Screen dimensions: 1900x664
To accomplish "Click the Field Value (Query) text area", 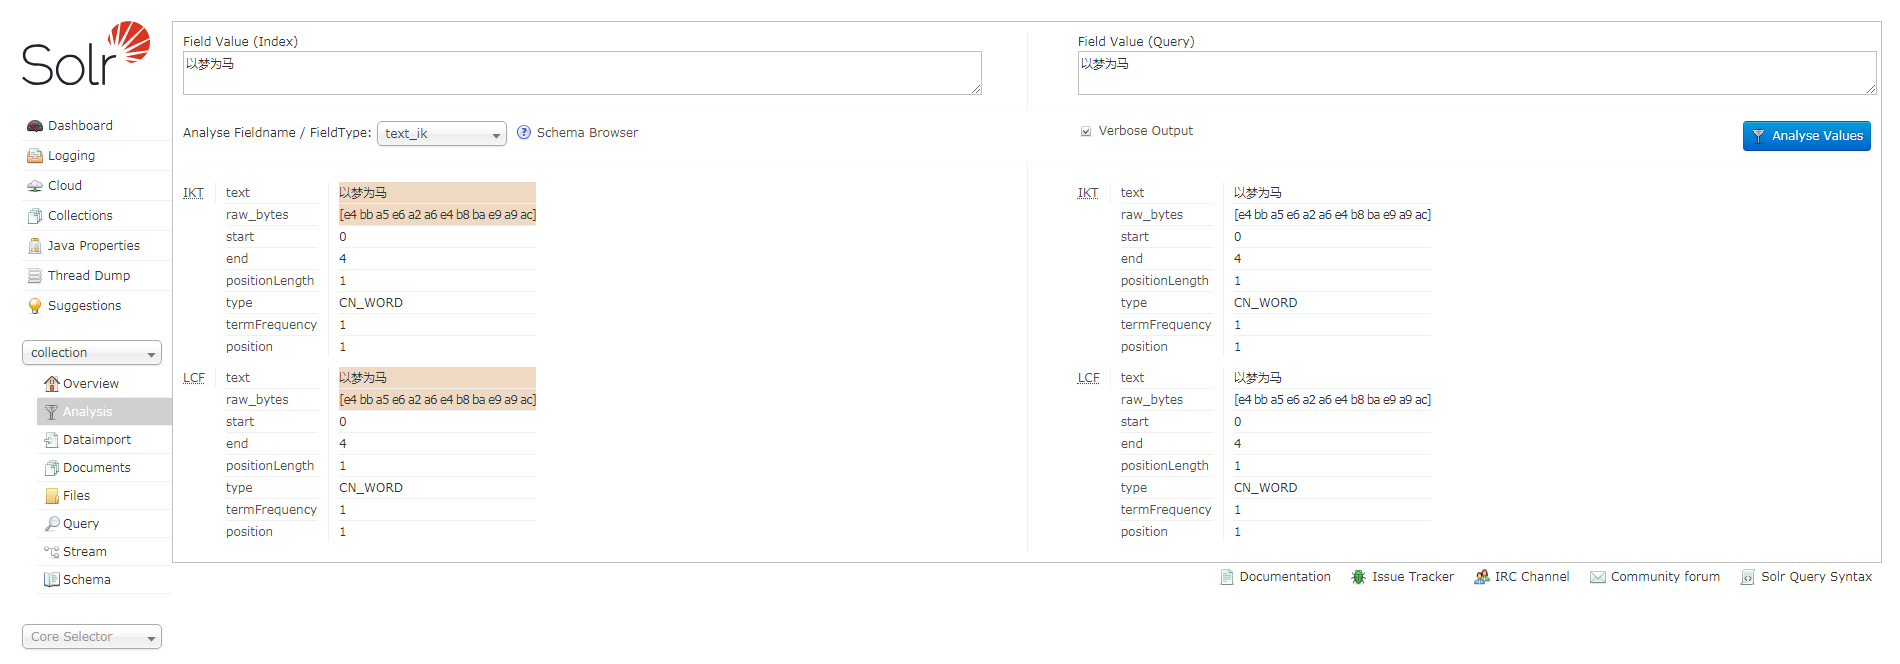I will (x=1476, y=73).
